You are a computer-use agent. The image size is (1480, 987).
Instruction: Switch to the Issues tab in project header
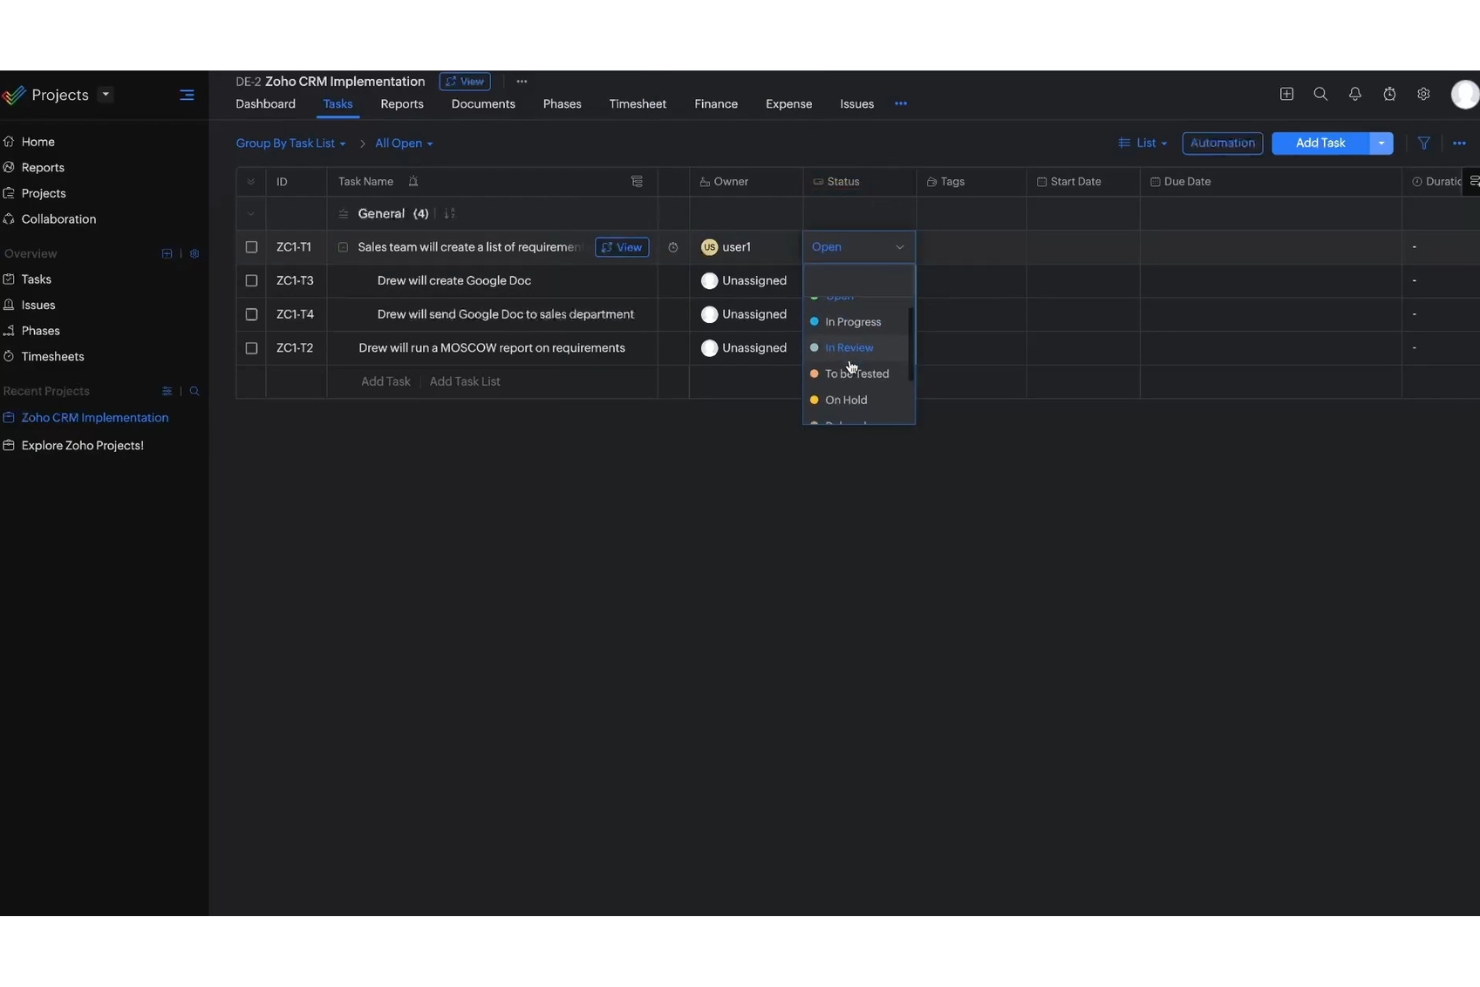[x=857, y=104]
